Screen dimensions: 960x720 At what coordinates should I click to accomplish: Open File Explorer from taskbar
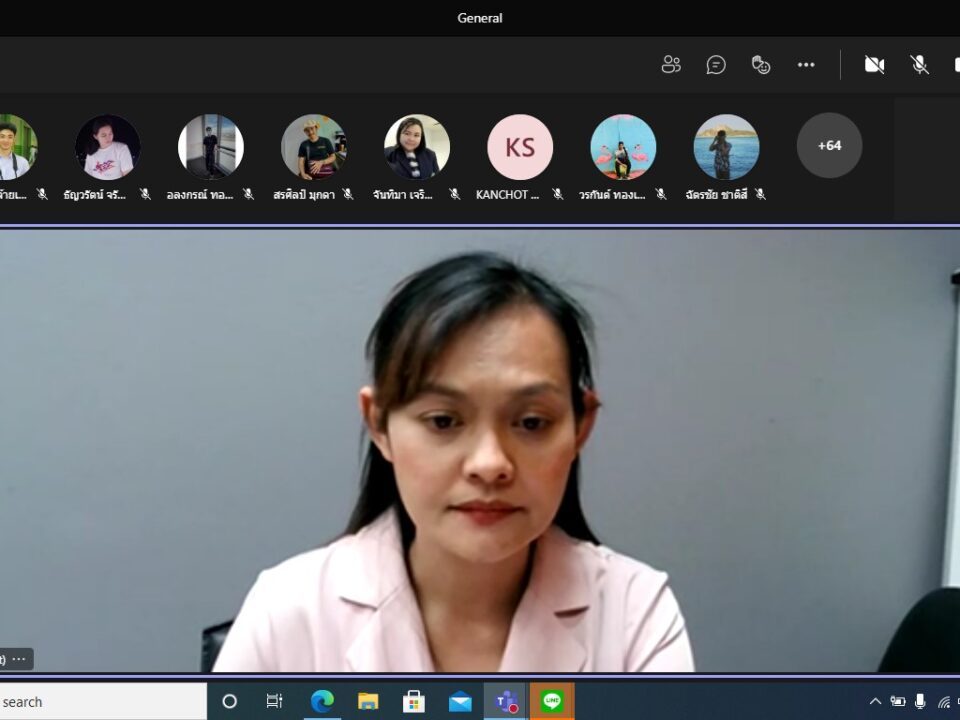(x=368, y=702)
